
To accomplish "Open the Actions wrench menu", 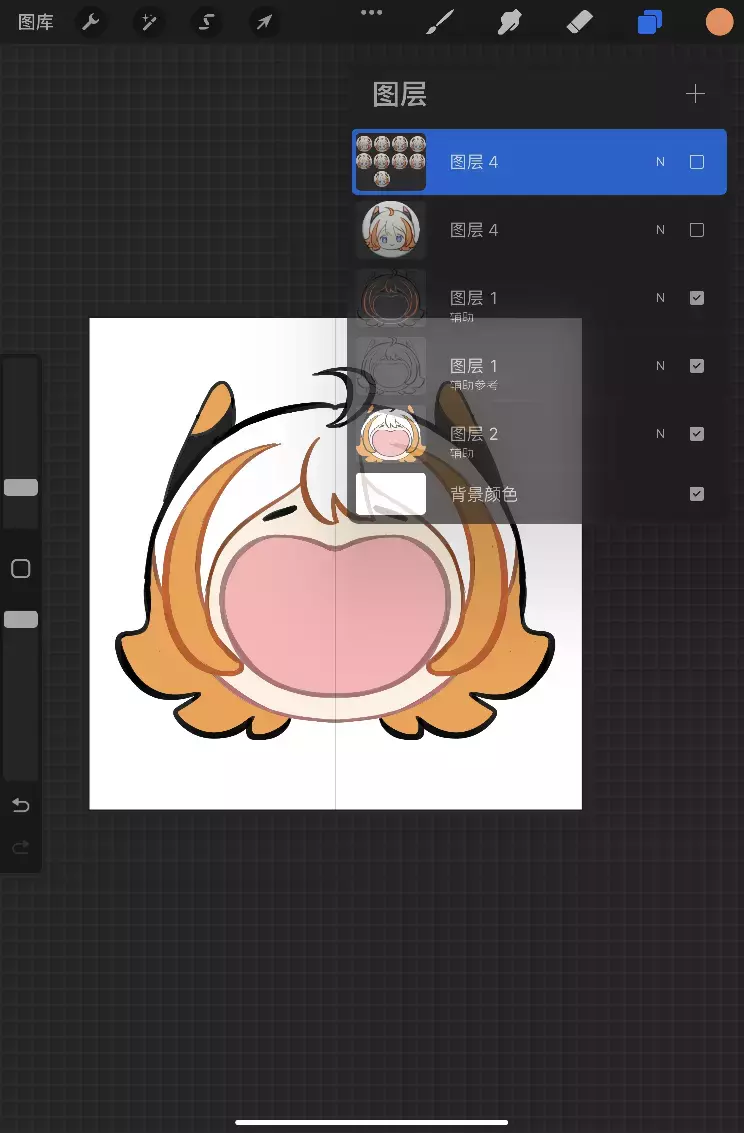I will coord(90,22).
